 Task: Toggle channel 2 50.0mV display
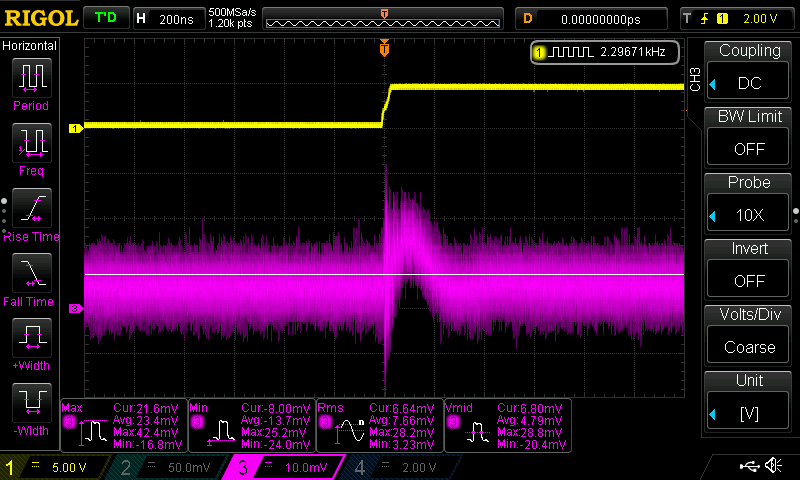click(169, 467)
